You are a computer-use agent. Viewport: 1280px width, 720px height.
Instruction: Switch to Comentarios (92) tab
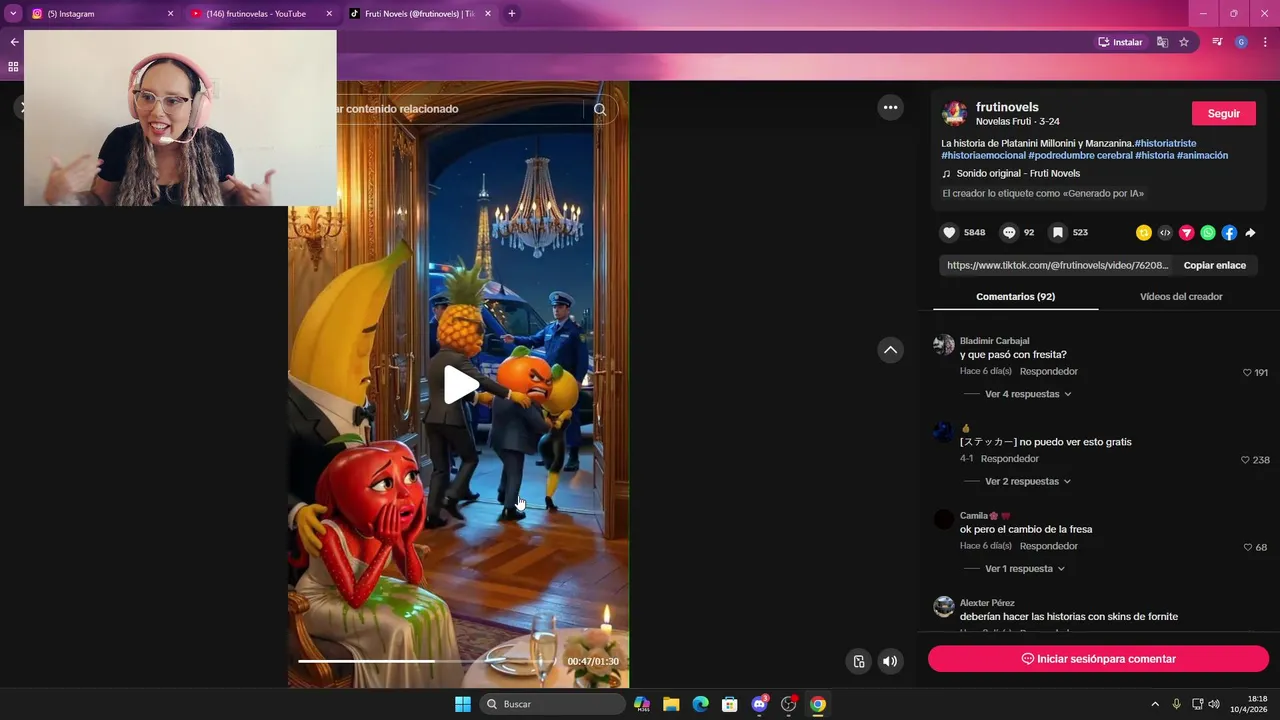pos(1015,296)
